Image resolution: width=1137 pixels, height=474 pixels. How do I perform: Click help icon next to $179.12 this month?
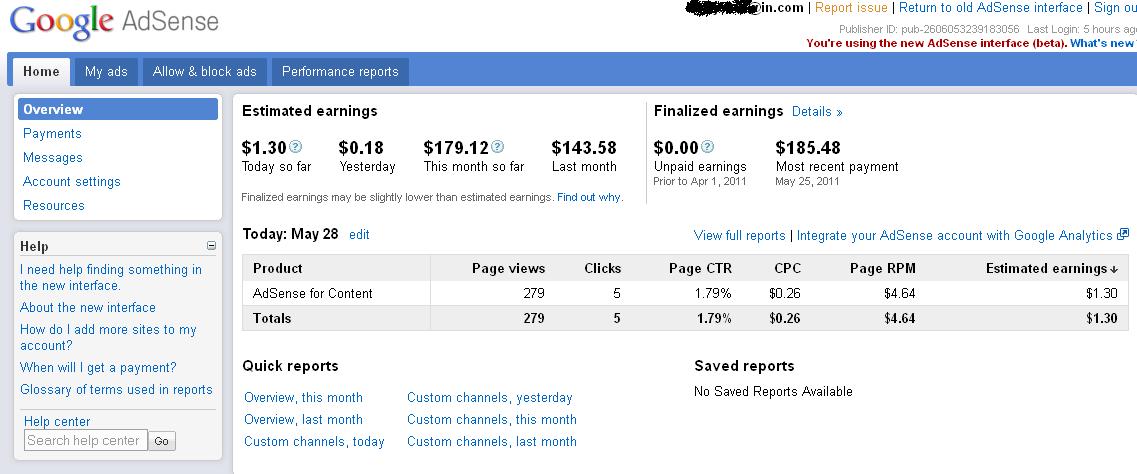(x=498, y=147)
